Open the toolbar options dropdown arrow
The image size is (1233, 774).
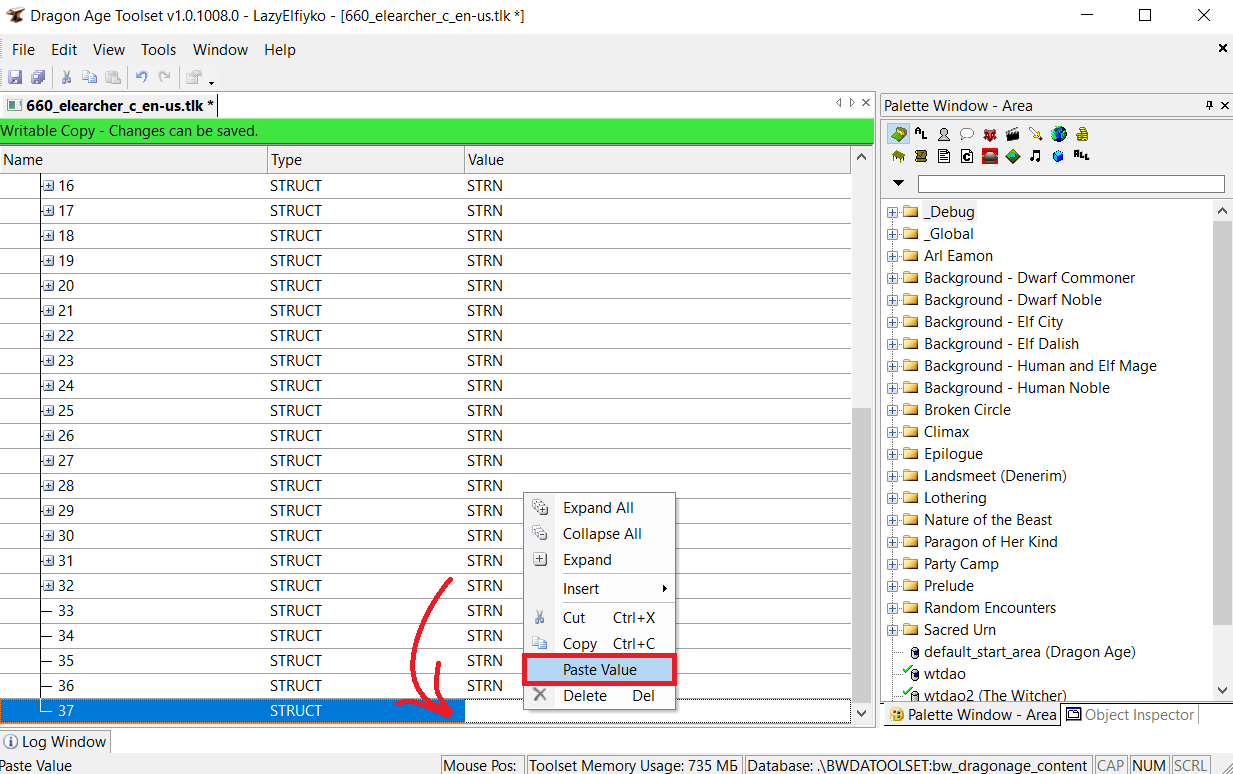(x=211, y=82)
